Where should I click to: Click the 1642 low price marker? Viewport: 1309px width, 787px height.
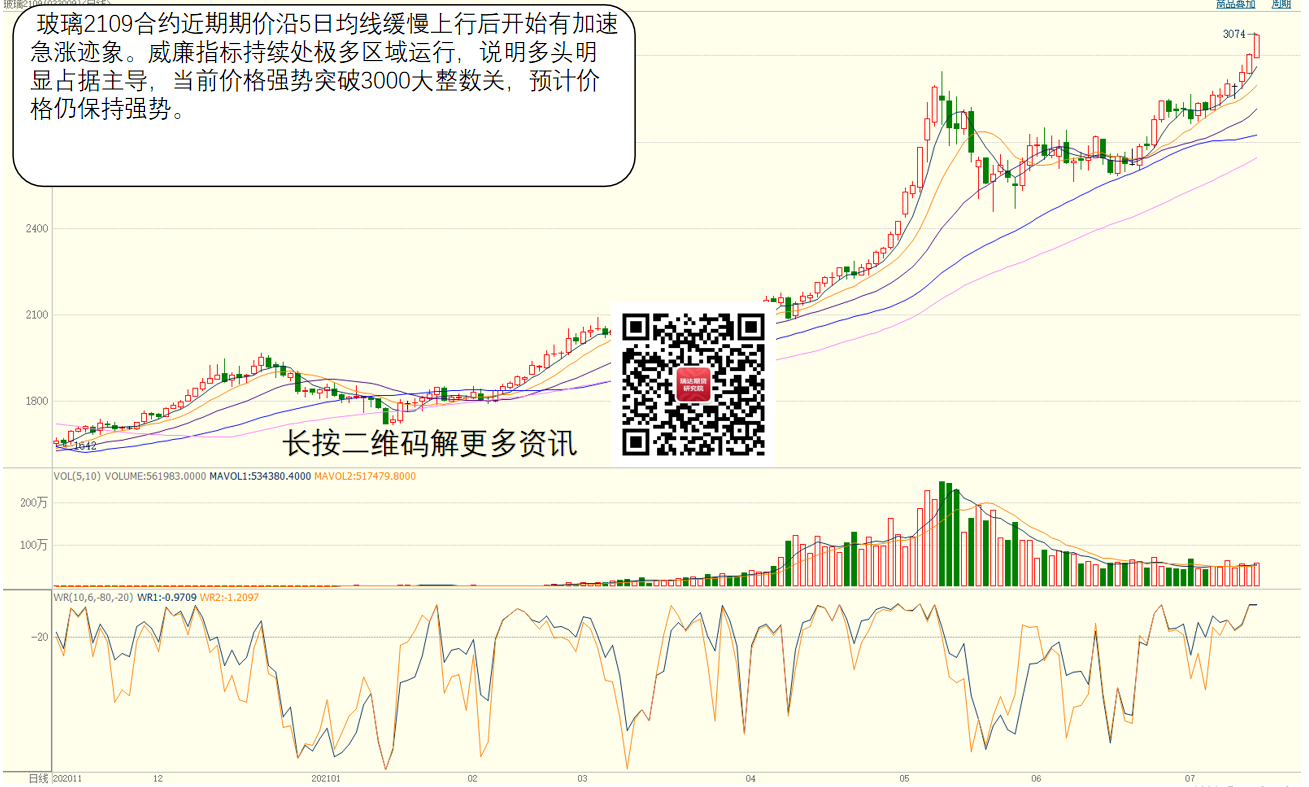85,446
